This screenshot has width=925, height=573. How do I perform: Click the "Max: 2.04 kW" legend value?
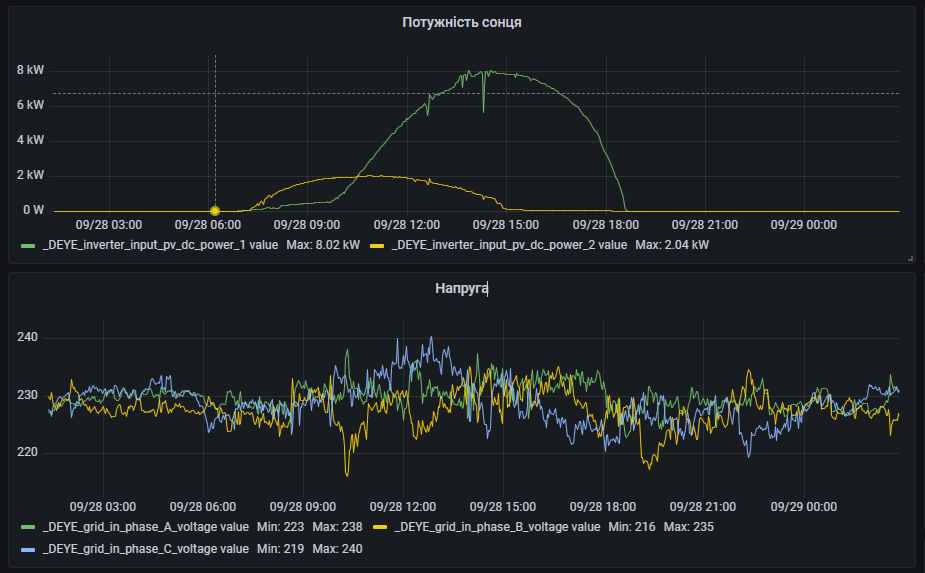672,244
